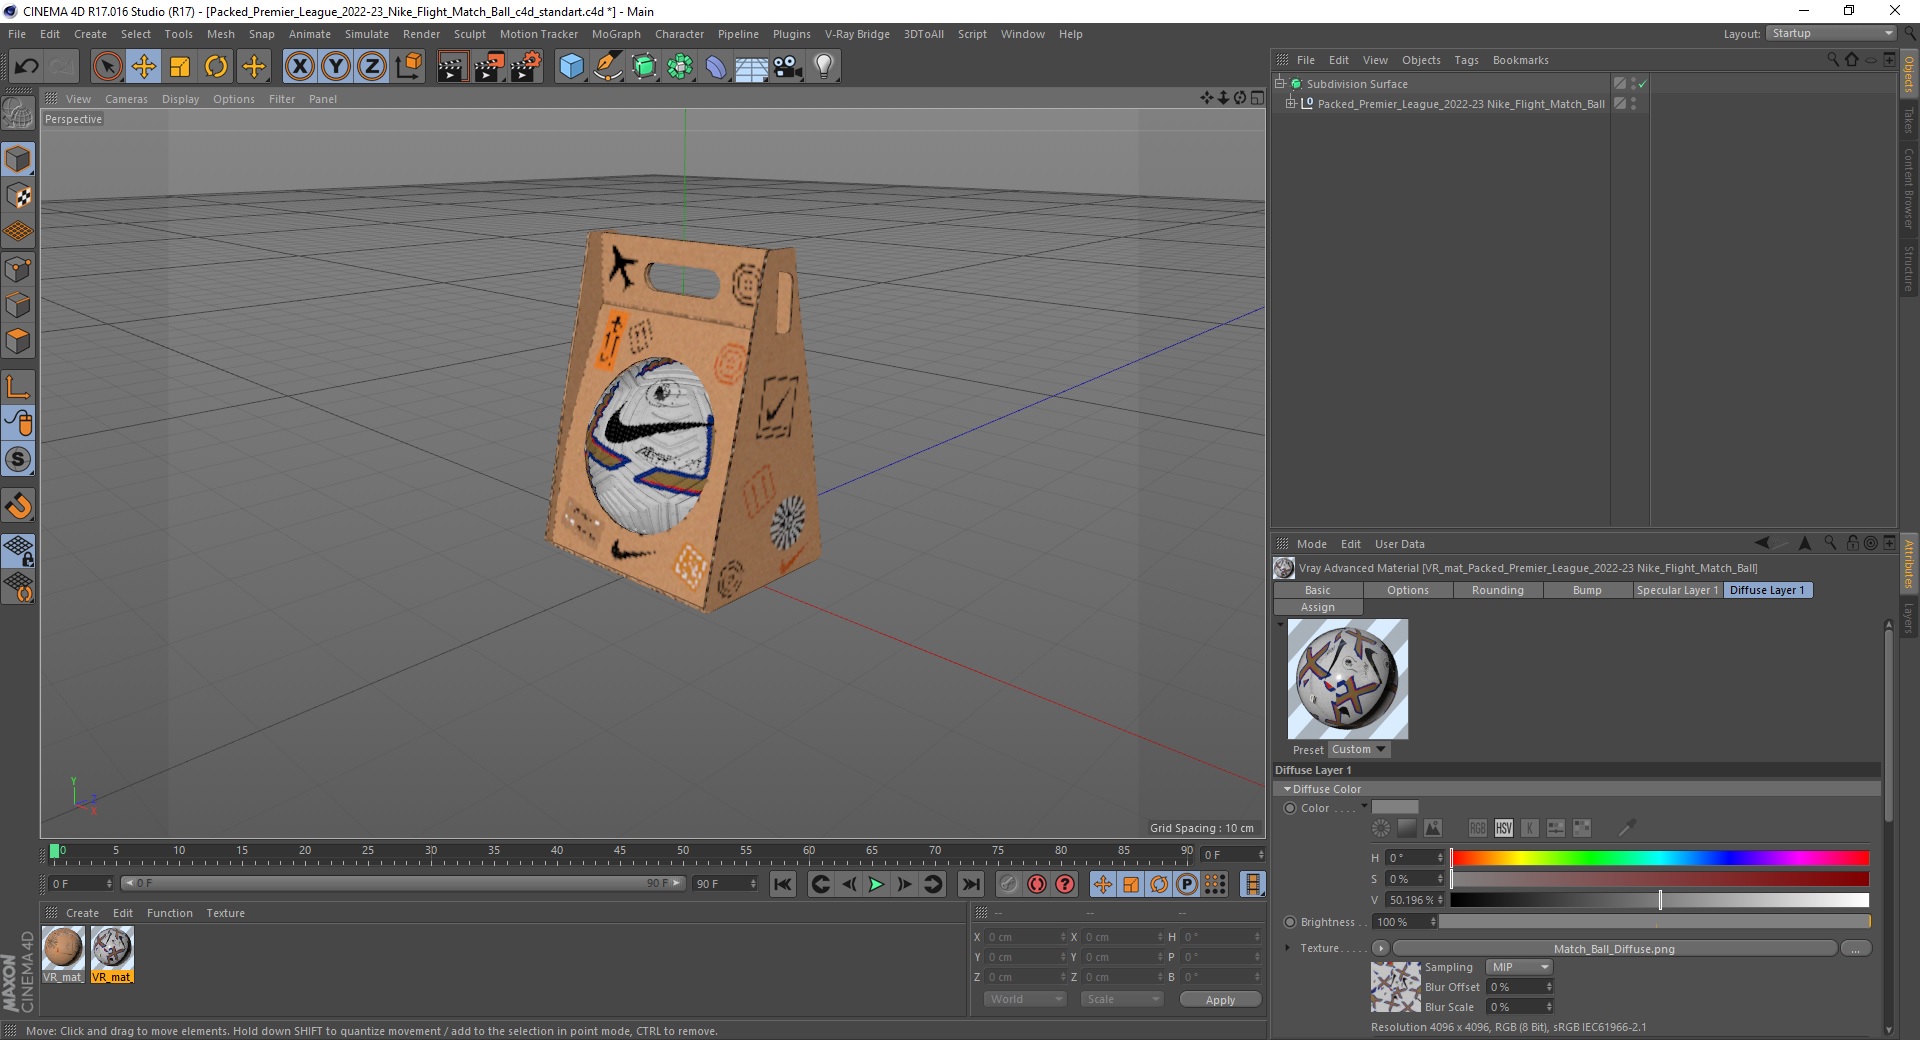Screen dimensions: 1920x1040
Task: Open the Sampling MIP dropdown
Action: 1519,967
